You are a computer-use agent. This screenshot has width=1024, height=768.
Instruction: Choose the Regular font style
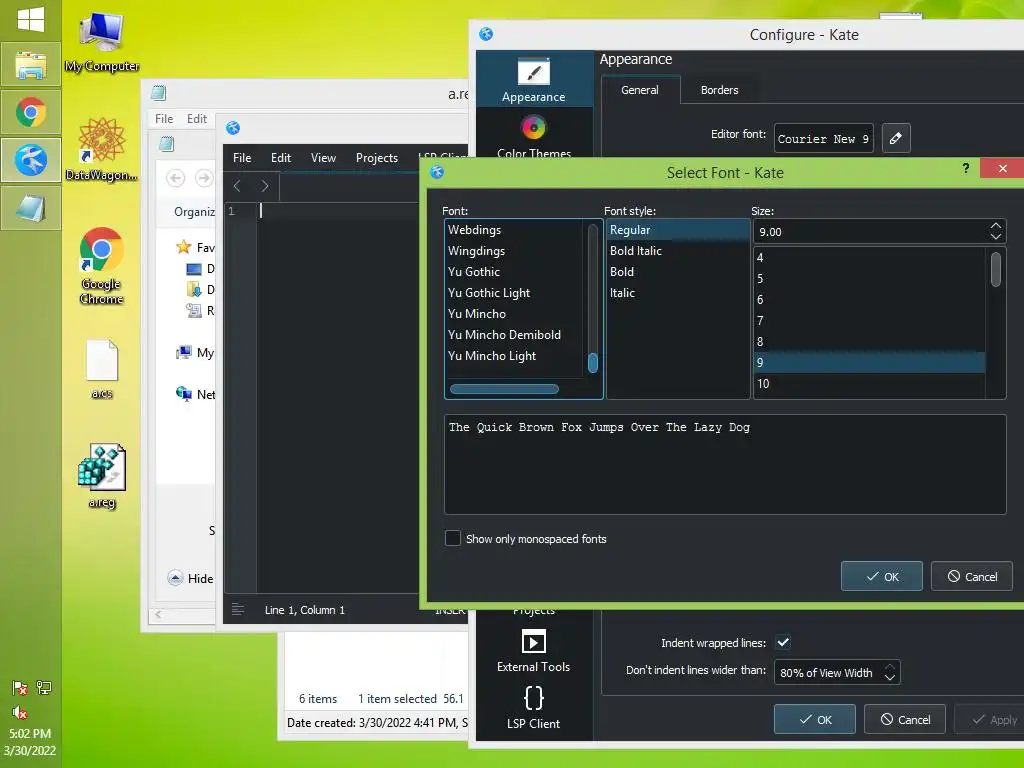coord(678,230)
